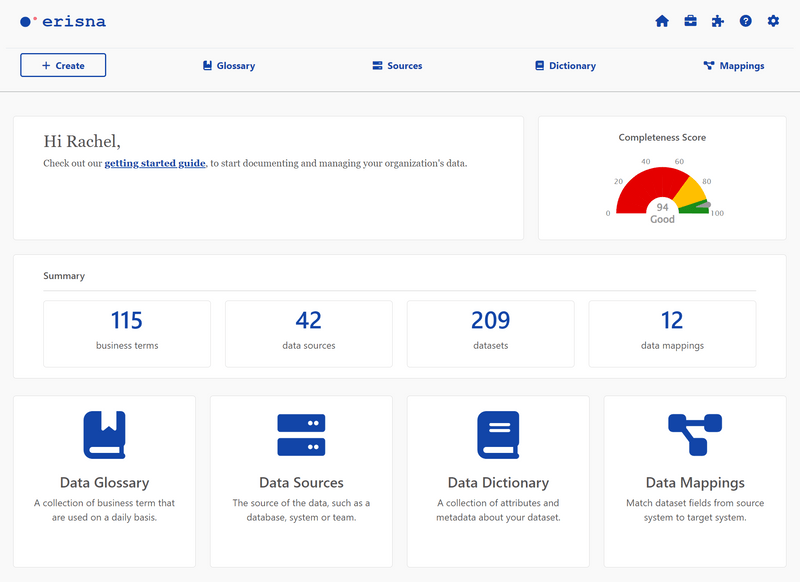Screen dimensions: 800x582
Task: Select the puzzle piece integrations icon
Action: 718,20
